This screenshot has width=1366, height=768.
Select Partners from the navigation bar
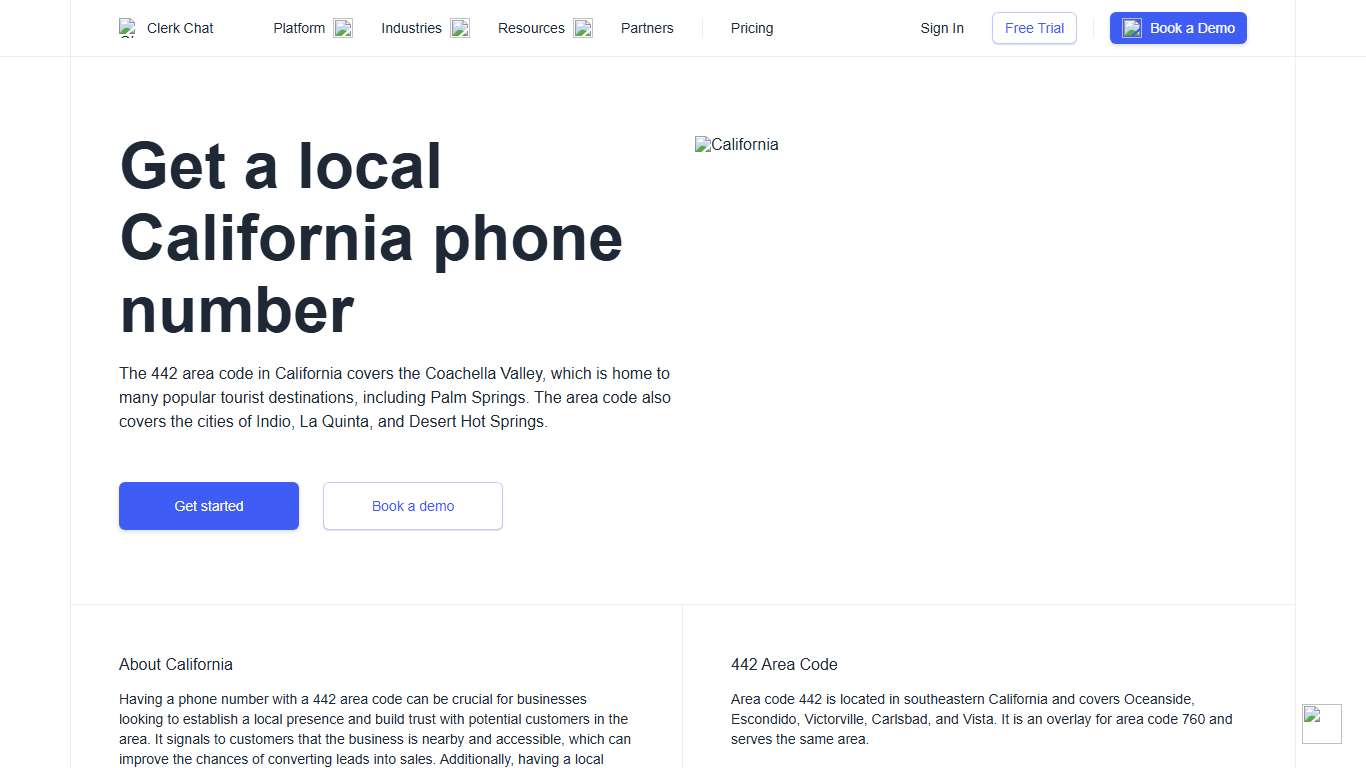click(x=647, y=28)
